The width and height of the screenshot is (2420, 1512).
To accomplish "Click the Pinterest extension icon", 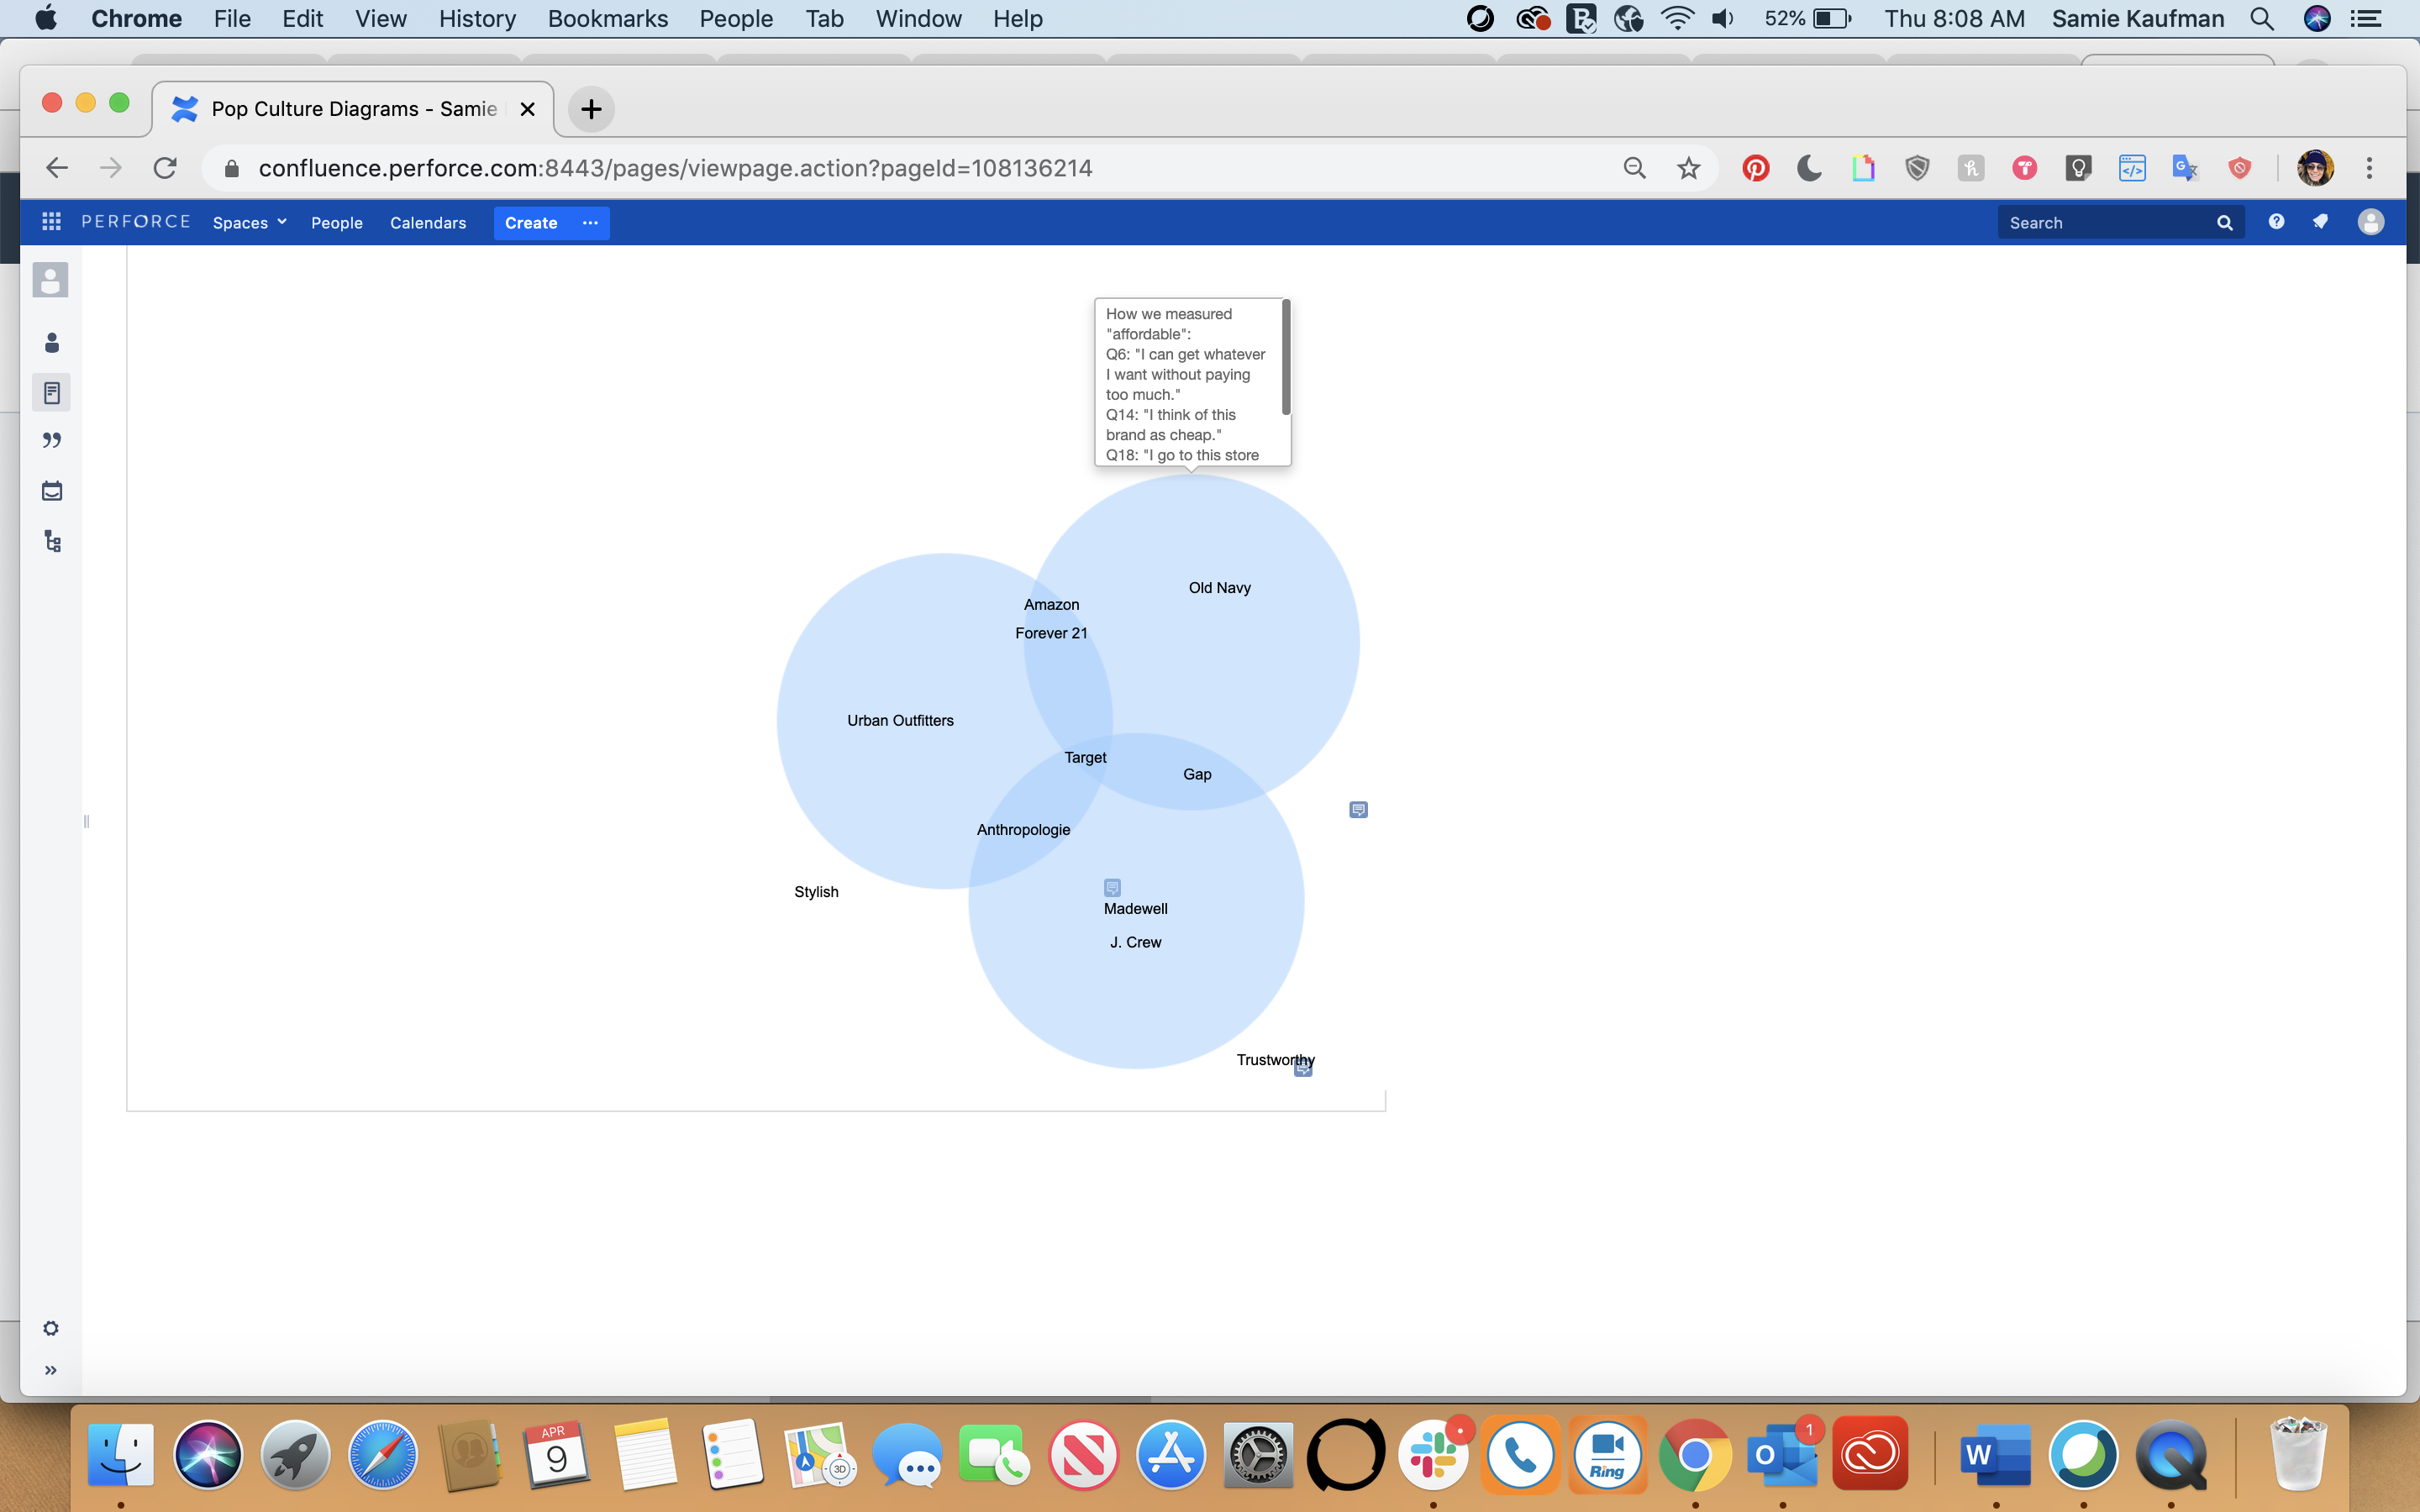I will point(1755,168).
